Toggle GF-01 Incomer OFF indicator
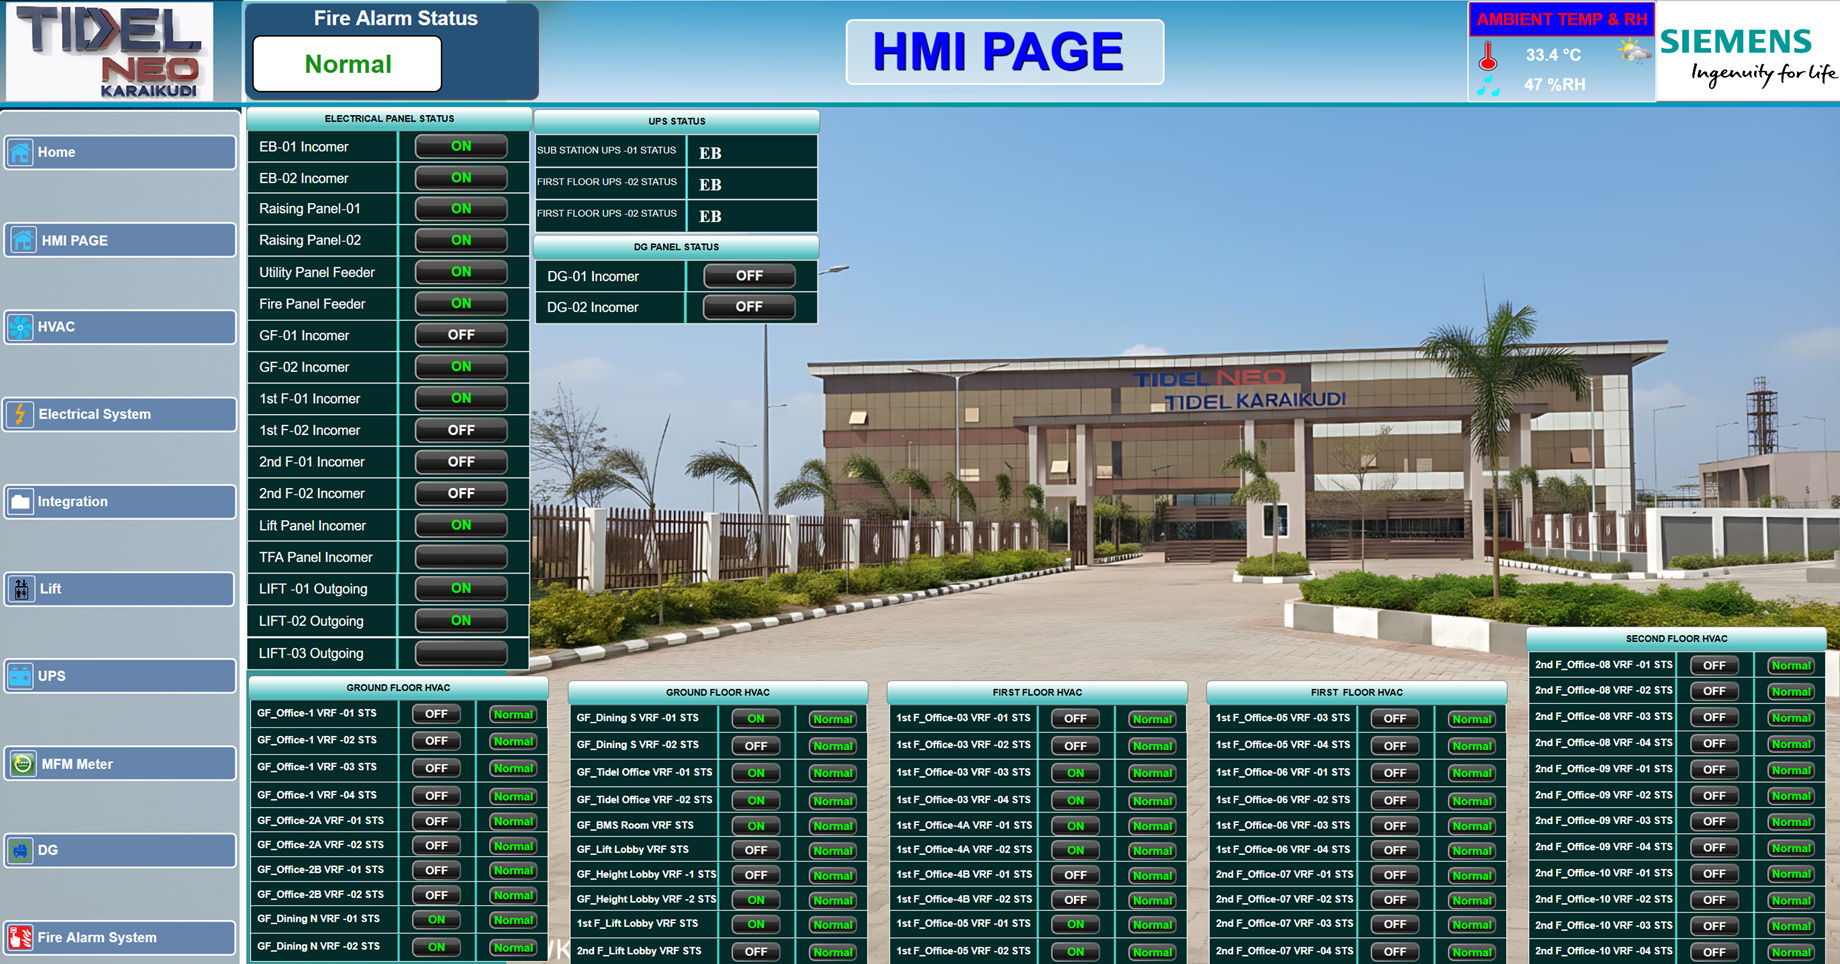Viewport: 1840px width, 964px height. coord(461,335)
